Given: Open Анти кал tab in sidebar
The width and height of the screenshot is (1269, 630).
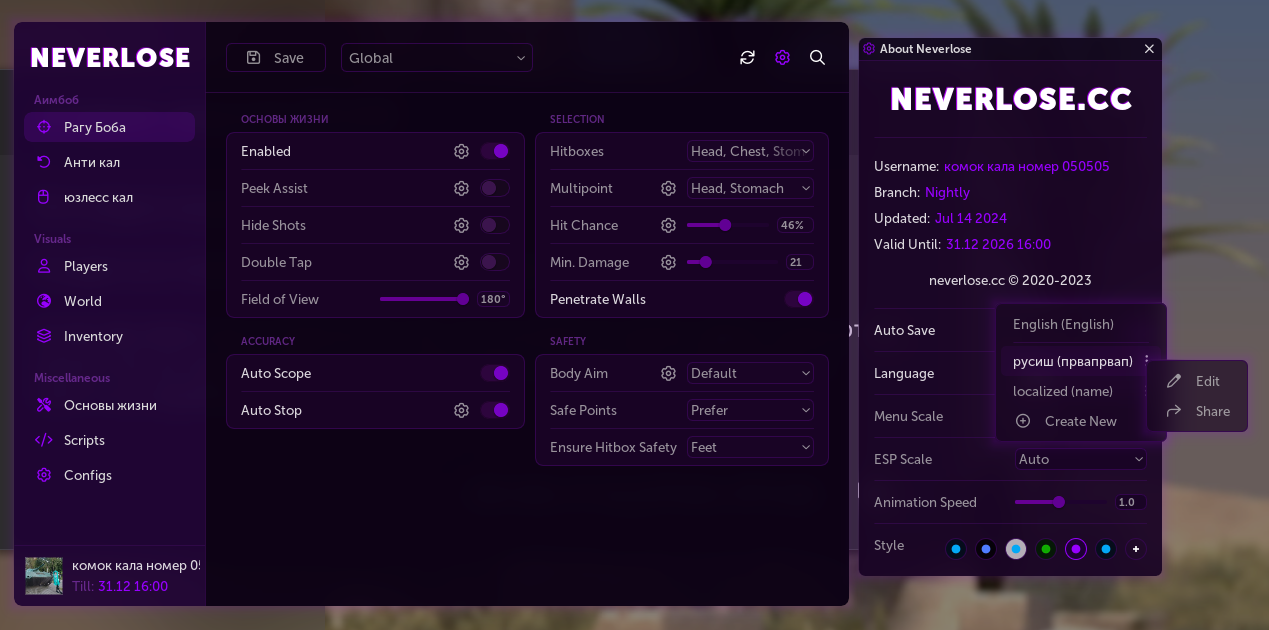Looking at the screenshot, I should (109, 162).
